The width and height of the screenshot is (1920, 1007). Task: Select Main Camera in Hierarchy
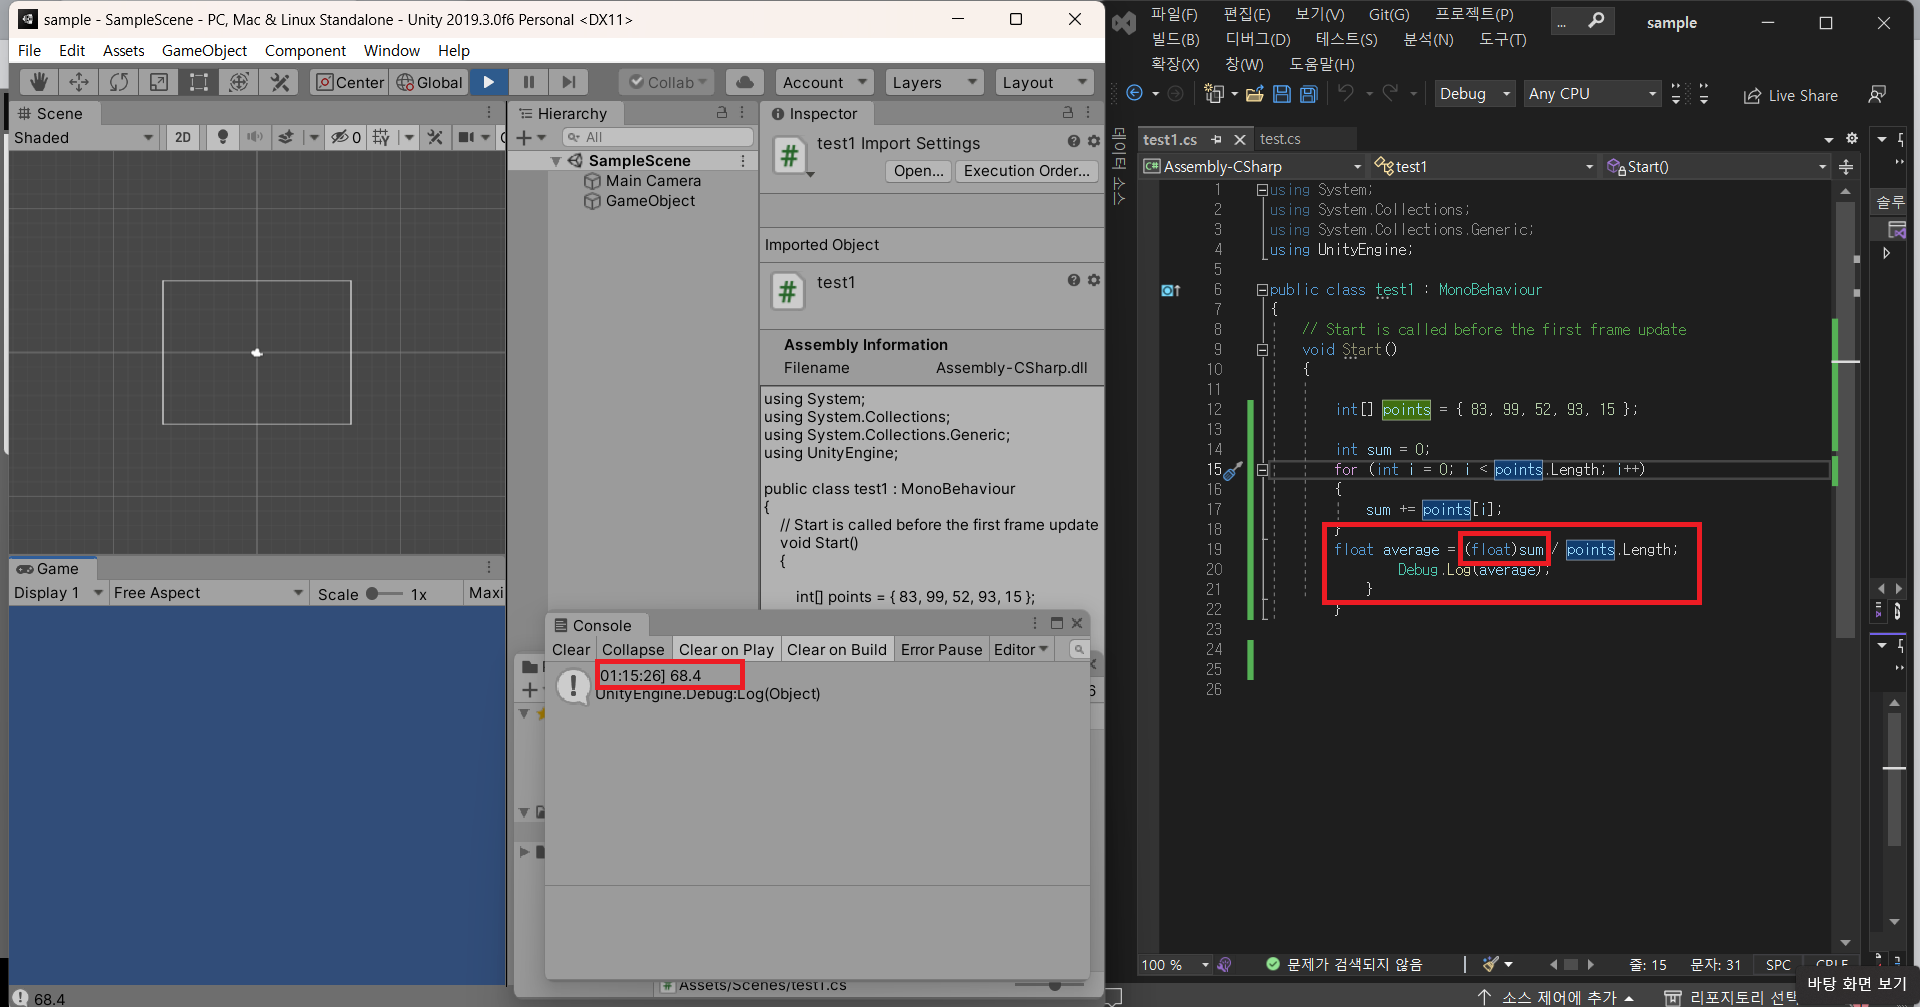(653, 181)
